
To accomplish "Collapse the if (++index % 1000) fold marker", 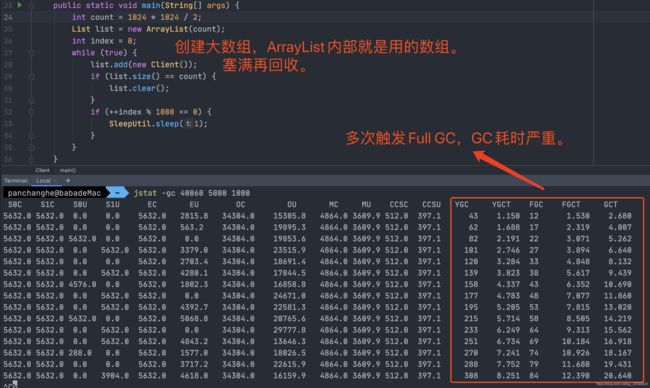I will click(x=32, y=112).
